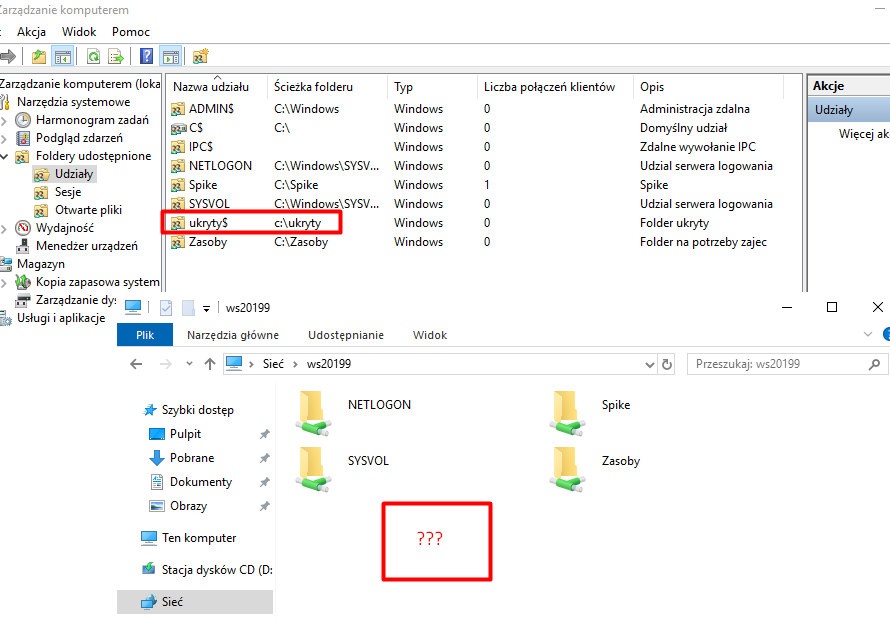This screenshot has height=617, width=890.
Task: Switch to the Udostępnianie ribbon tab
Action: click(x=345, y=335)
